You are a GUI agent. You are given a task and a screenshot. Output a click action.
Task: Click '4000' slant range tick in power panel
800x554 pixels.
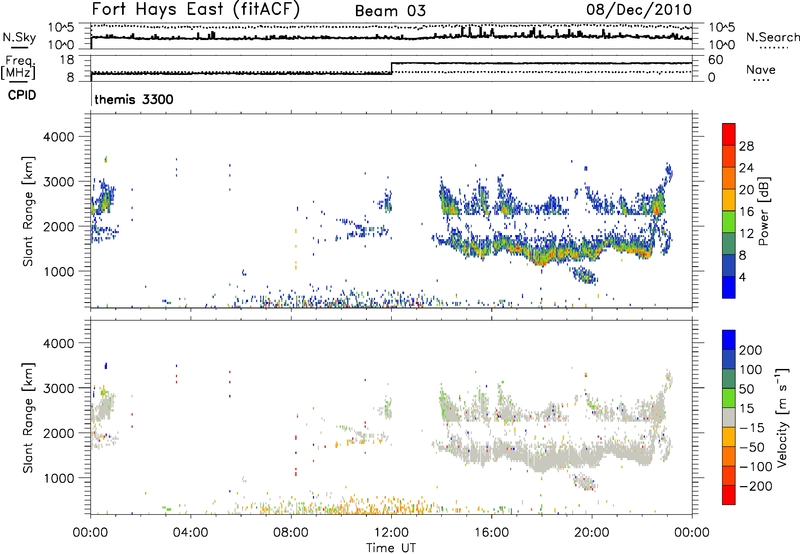pos(58,137)
